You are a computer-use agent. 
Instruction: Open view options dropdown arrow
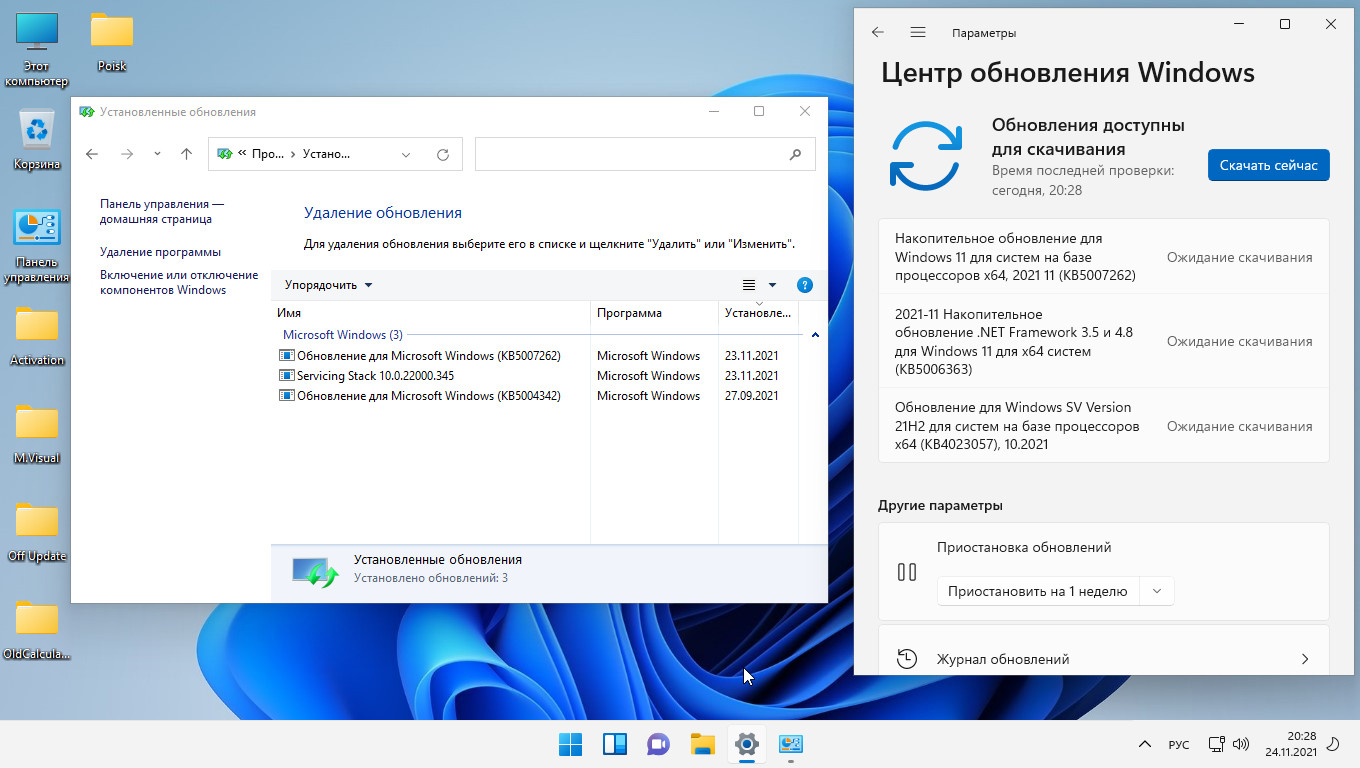click(x=772, y=285)
